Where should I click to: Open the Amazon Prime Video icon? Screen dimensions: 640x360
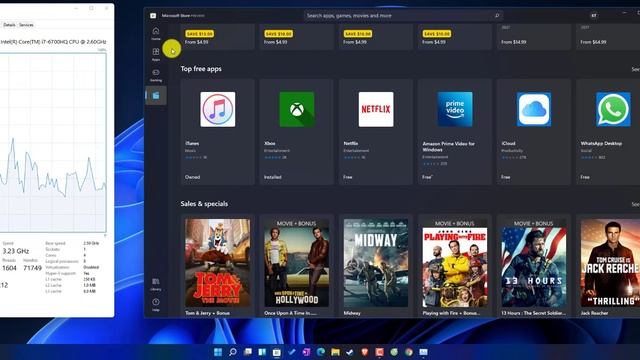[x=455, y=109]
